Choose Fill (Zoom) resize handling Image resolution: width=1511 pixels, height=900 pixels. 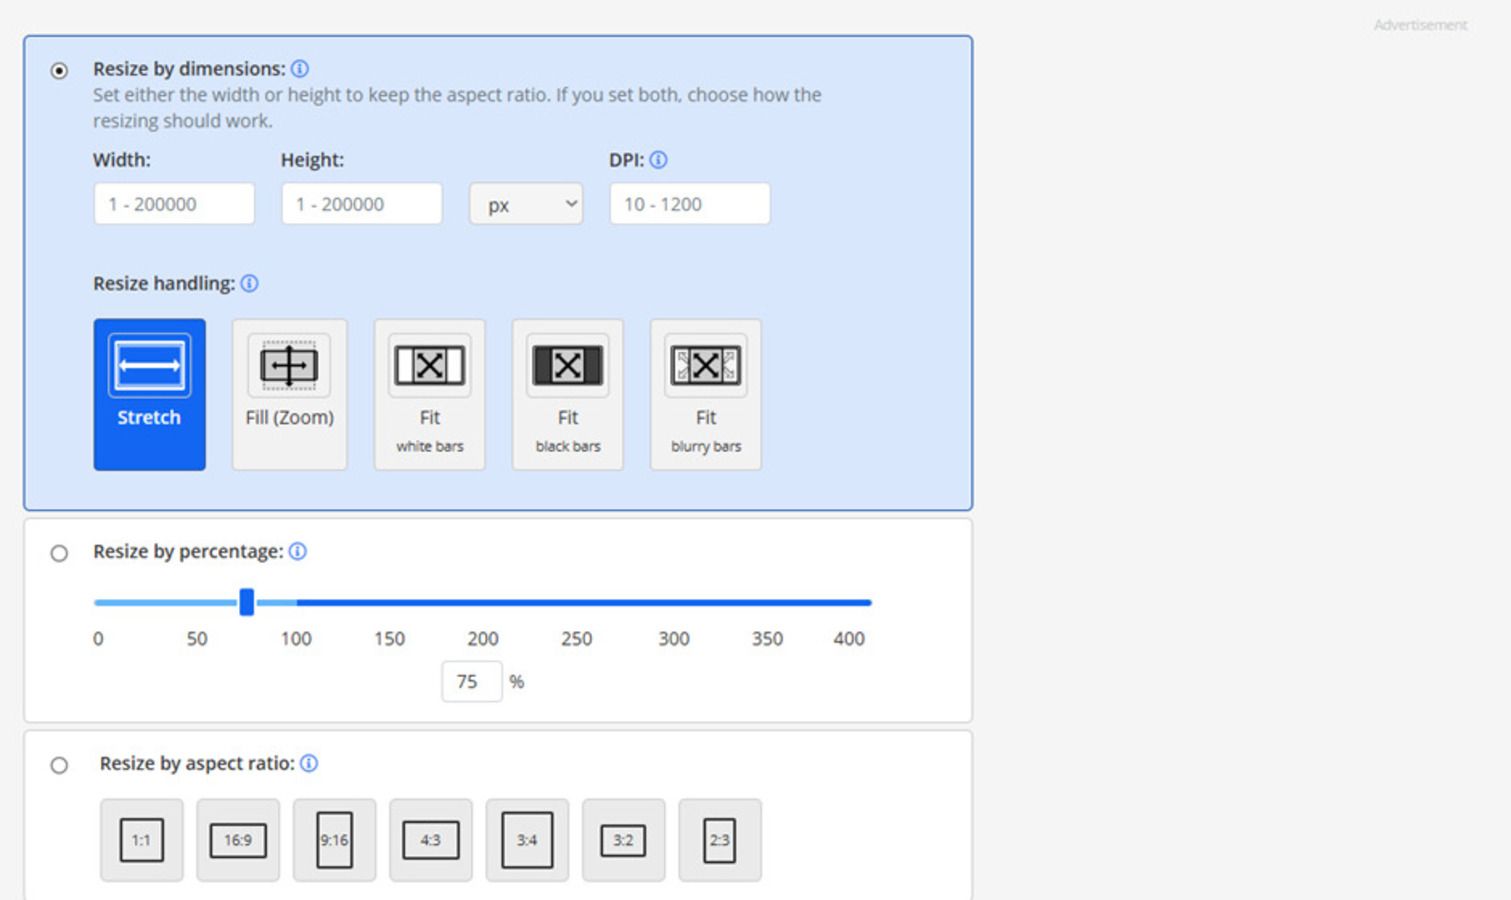289,394
